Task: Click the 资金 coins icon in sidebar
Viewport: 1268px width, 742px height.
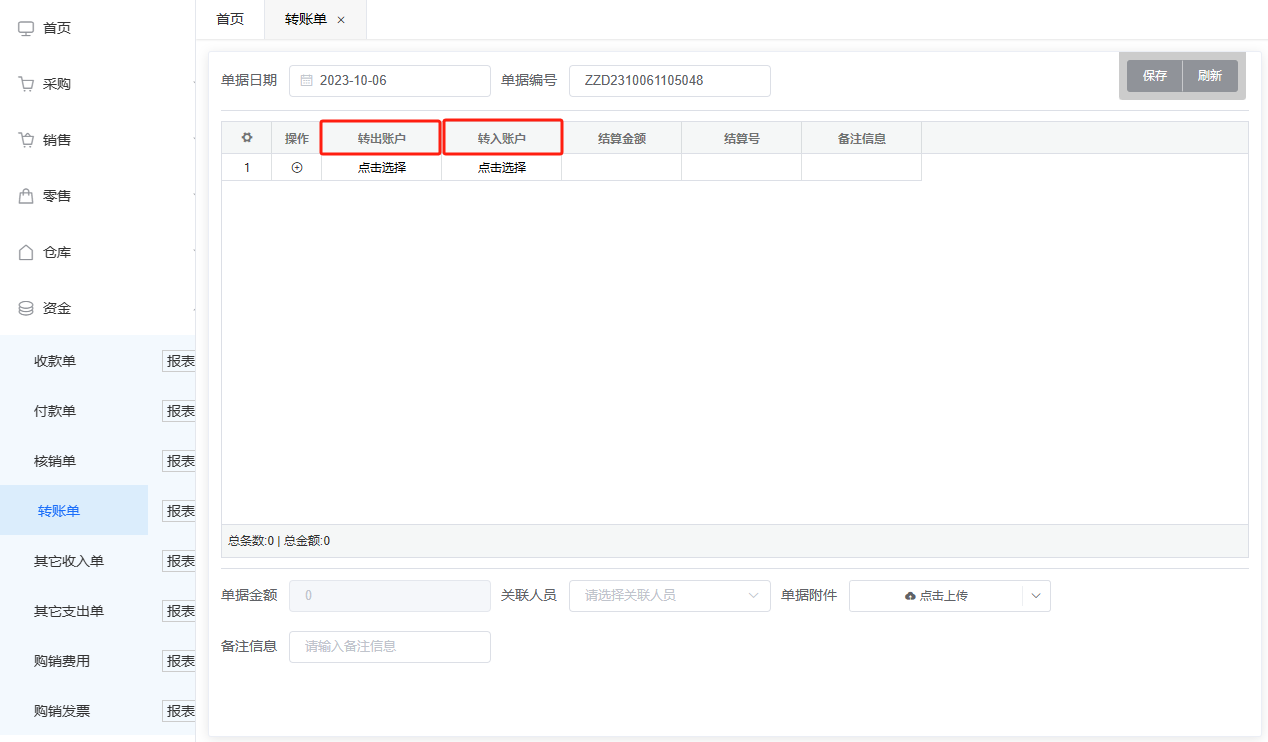Action: [27, 308]
